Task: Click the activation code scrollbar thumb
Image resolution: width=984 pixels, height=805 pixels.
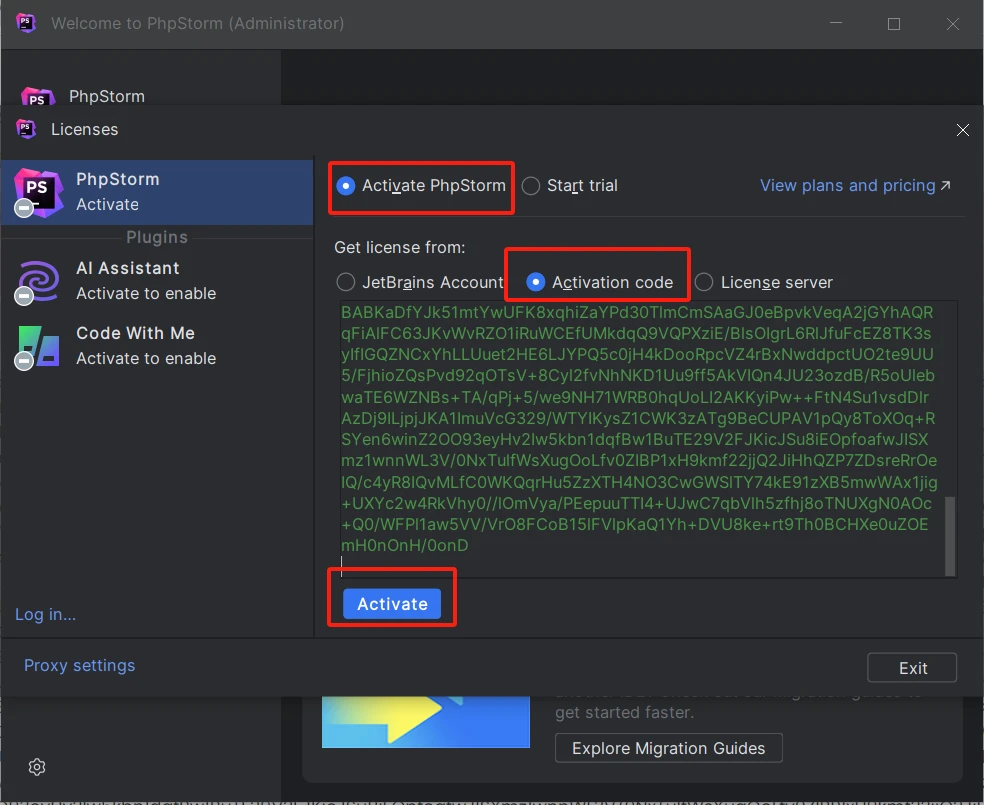Action: pyautogui.click(x=950, y=535)
